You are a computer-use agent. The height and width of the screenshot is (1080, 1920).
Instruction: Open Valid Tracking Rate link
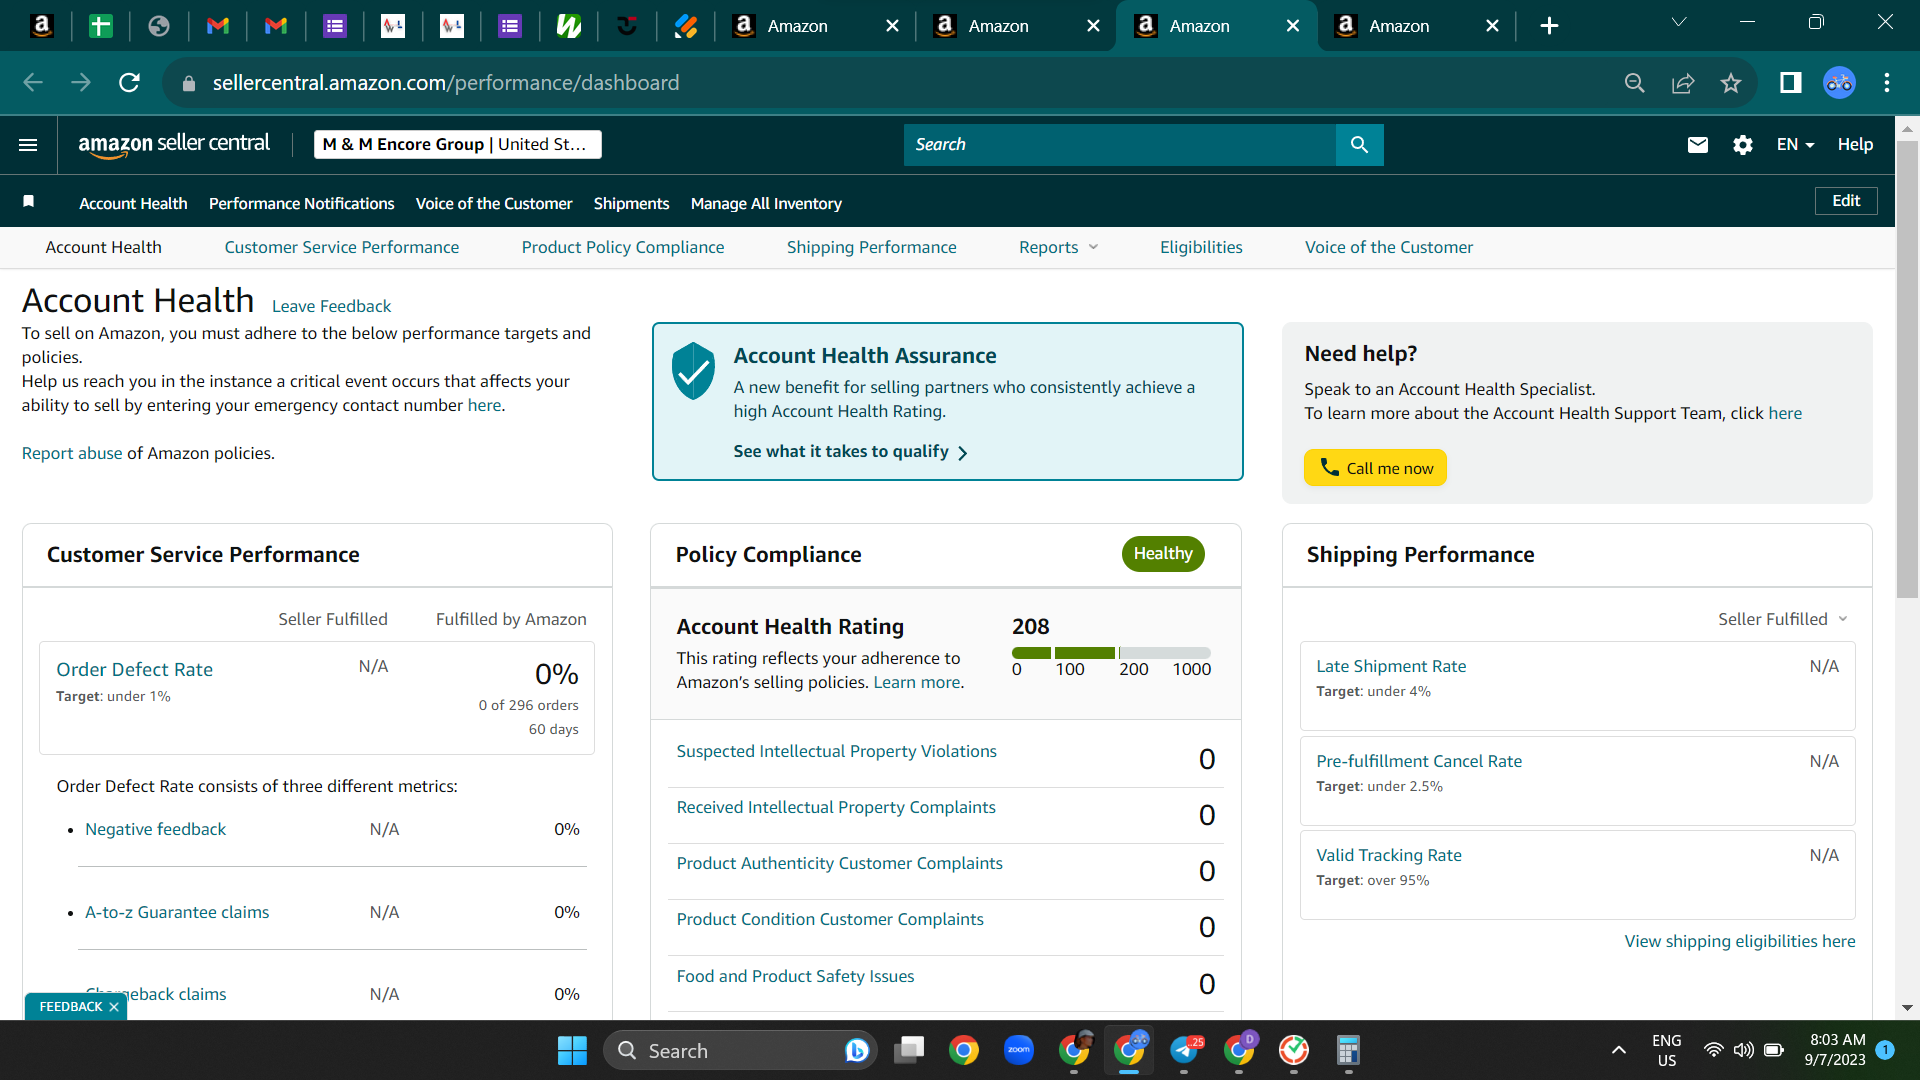pos(1388,855)
